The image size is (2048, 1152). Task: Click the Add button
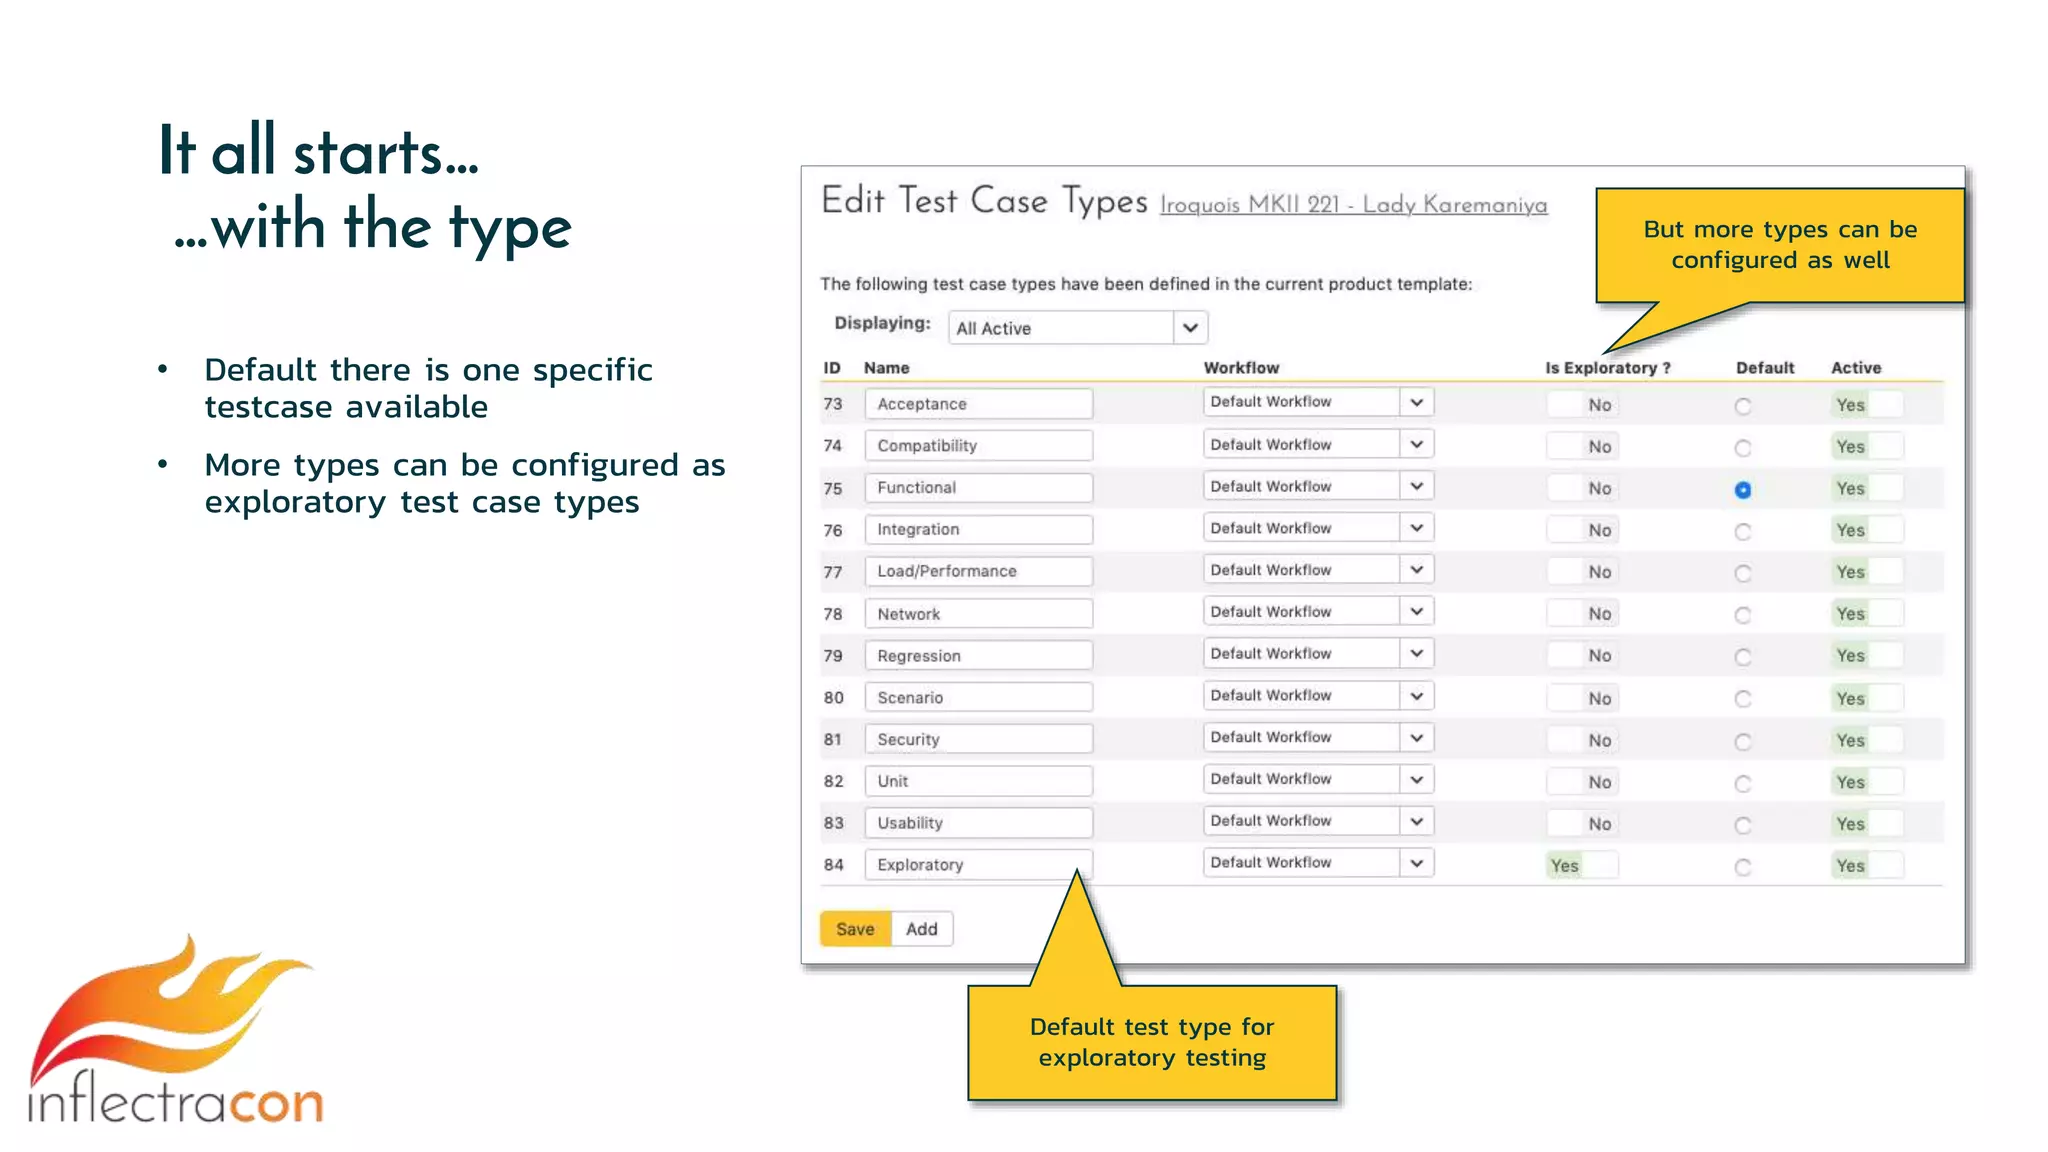[922, 929]
